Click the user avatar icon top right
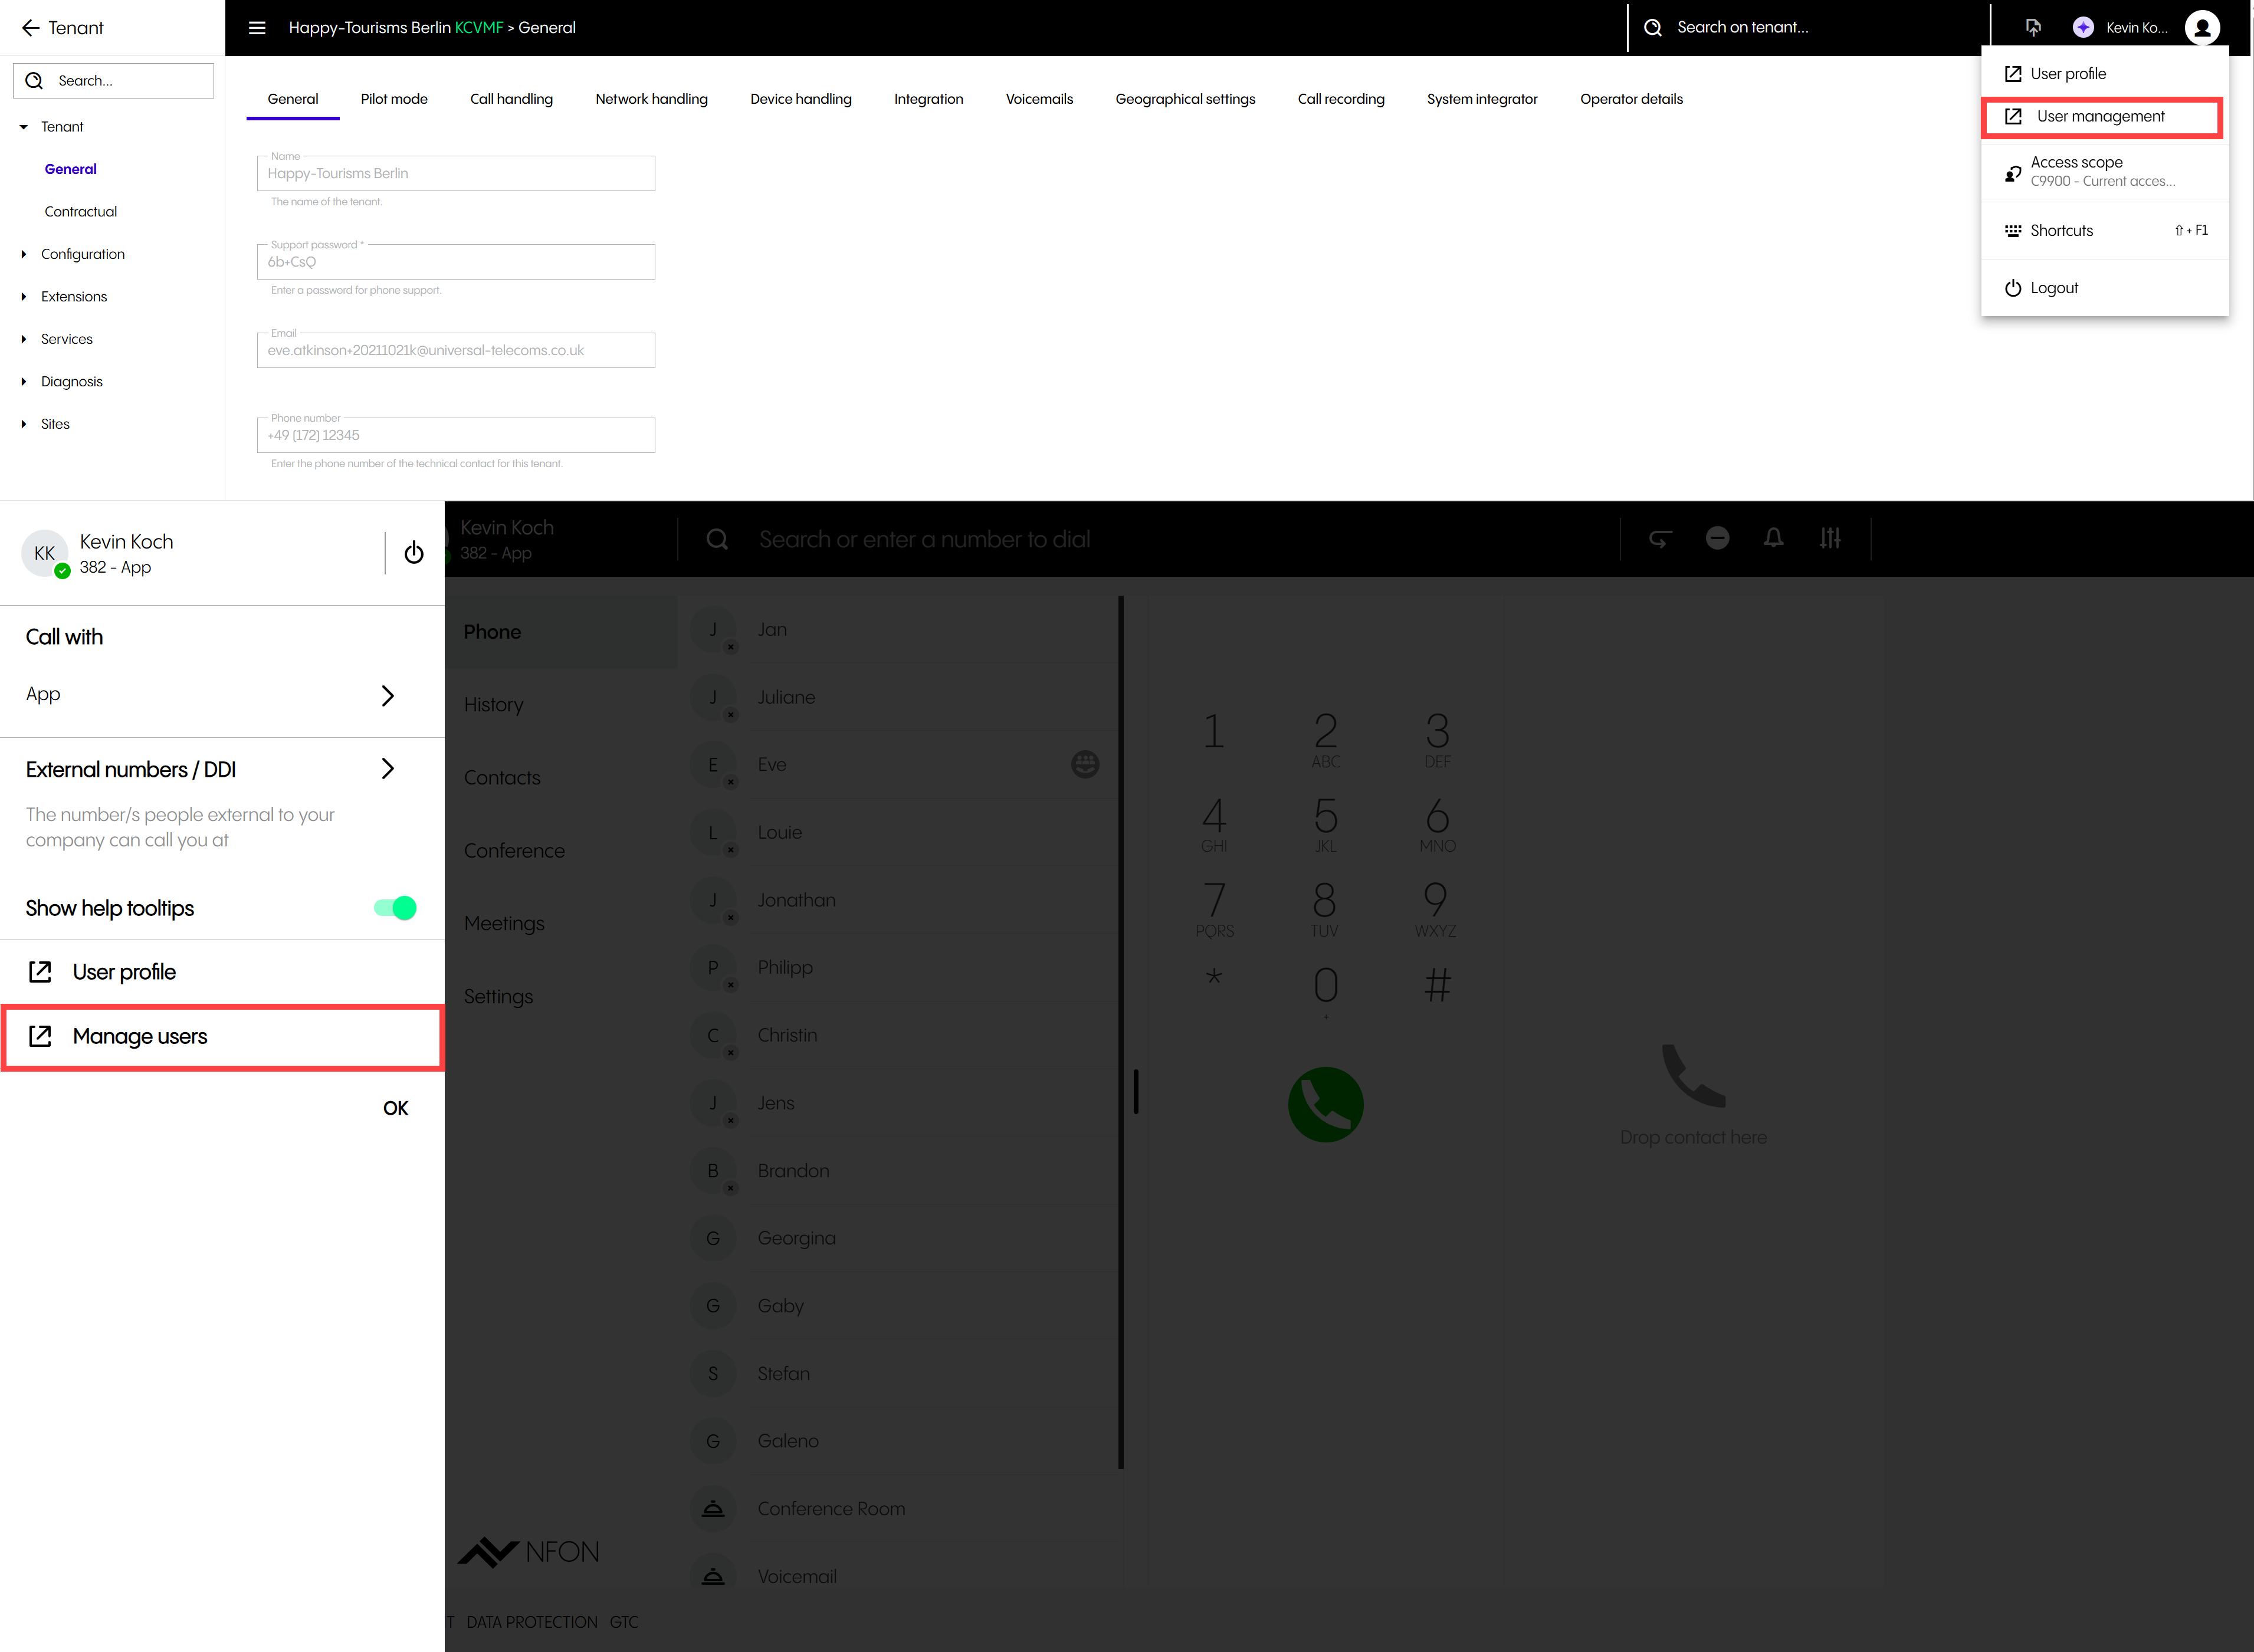This screenshot has height=1652, width=2254. (x=2202, y=28)
